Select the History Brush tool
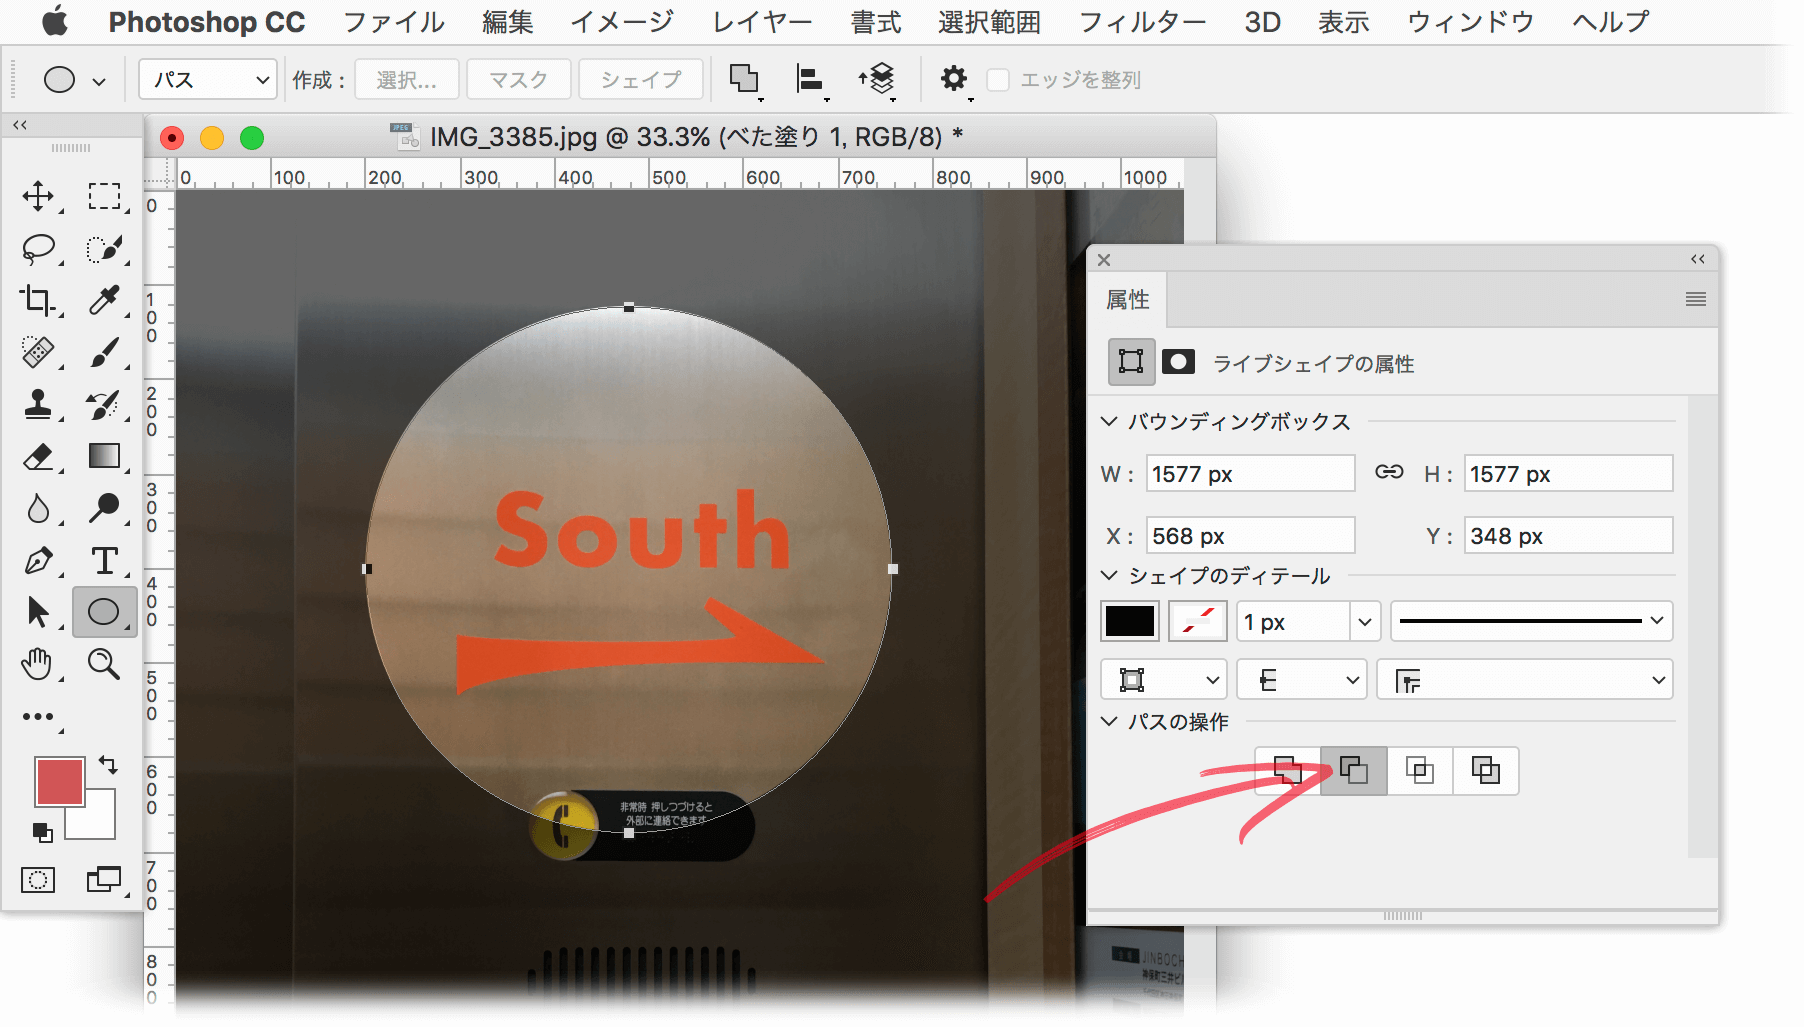The height and width of the screenshot is (1027, 1804). (104, 404)
